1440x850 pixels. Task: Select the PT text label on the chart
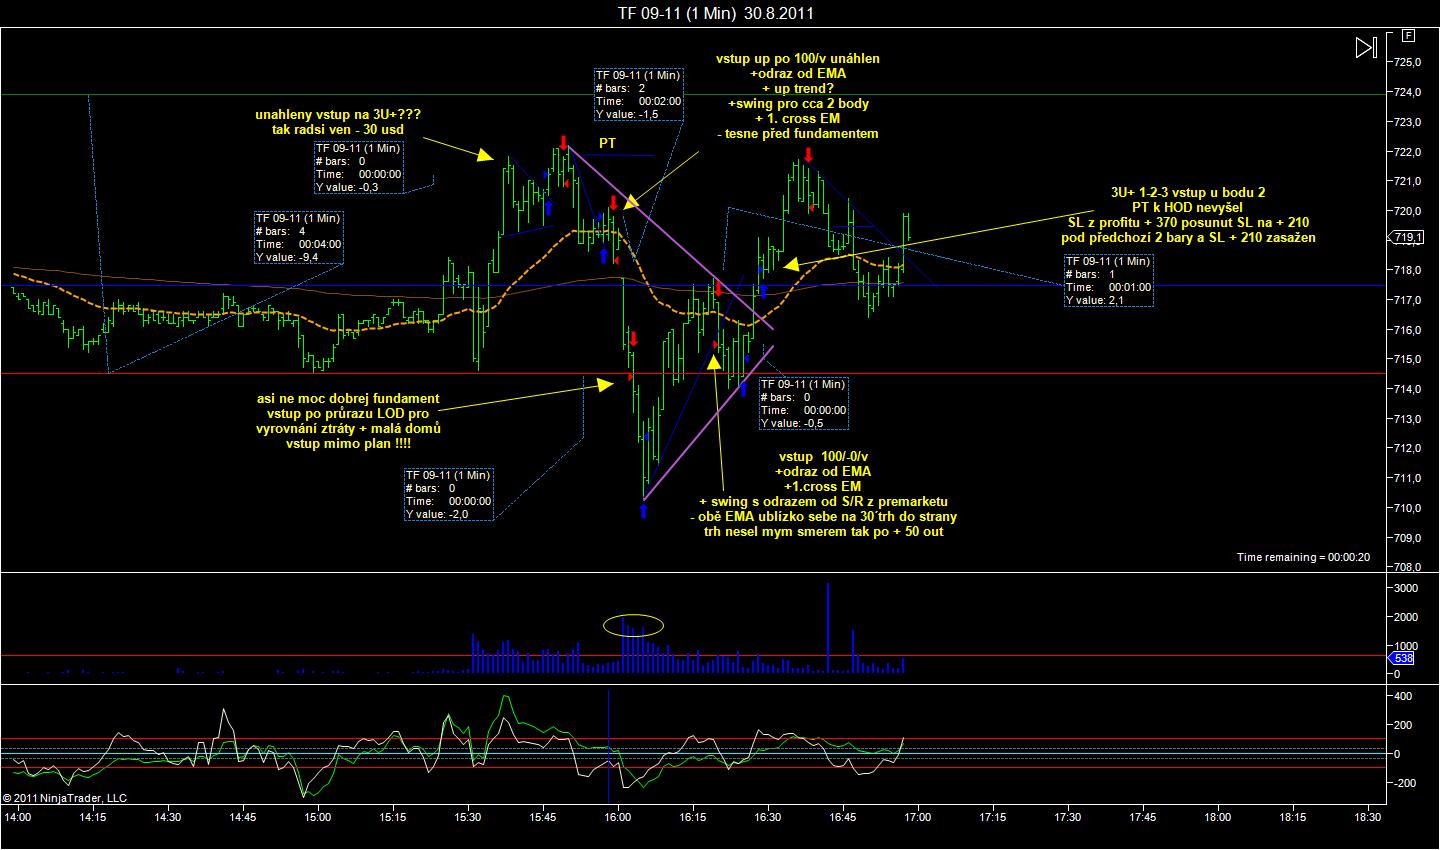click(607, 143)
